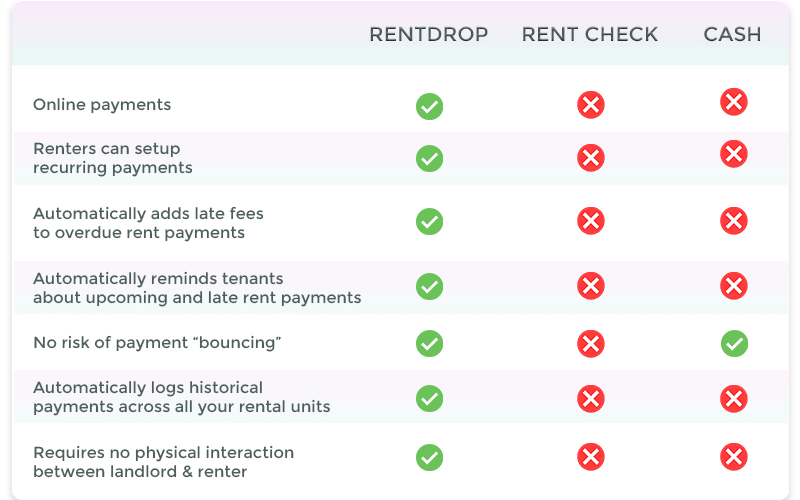Click the Online payments feature label
Image resolution: width=800 pixels, height=500 pixels.
click(102, 105)
